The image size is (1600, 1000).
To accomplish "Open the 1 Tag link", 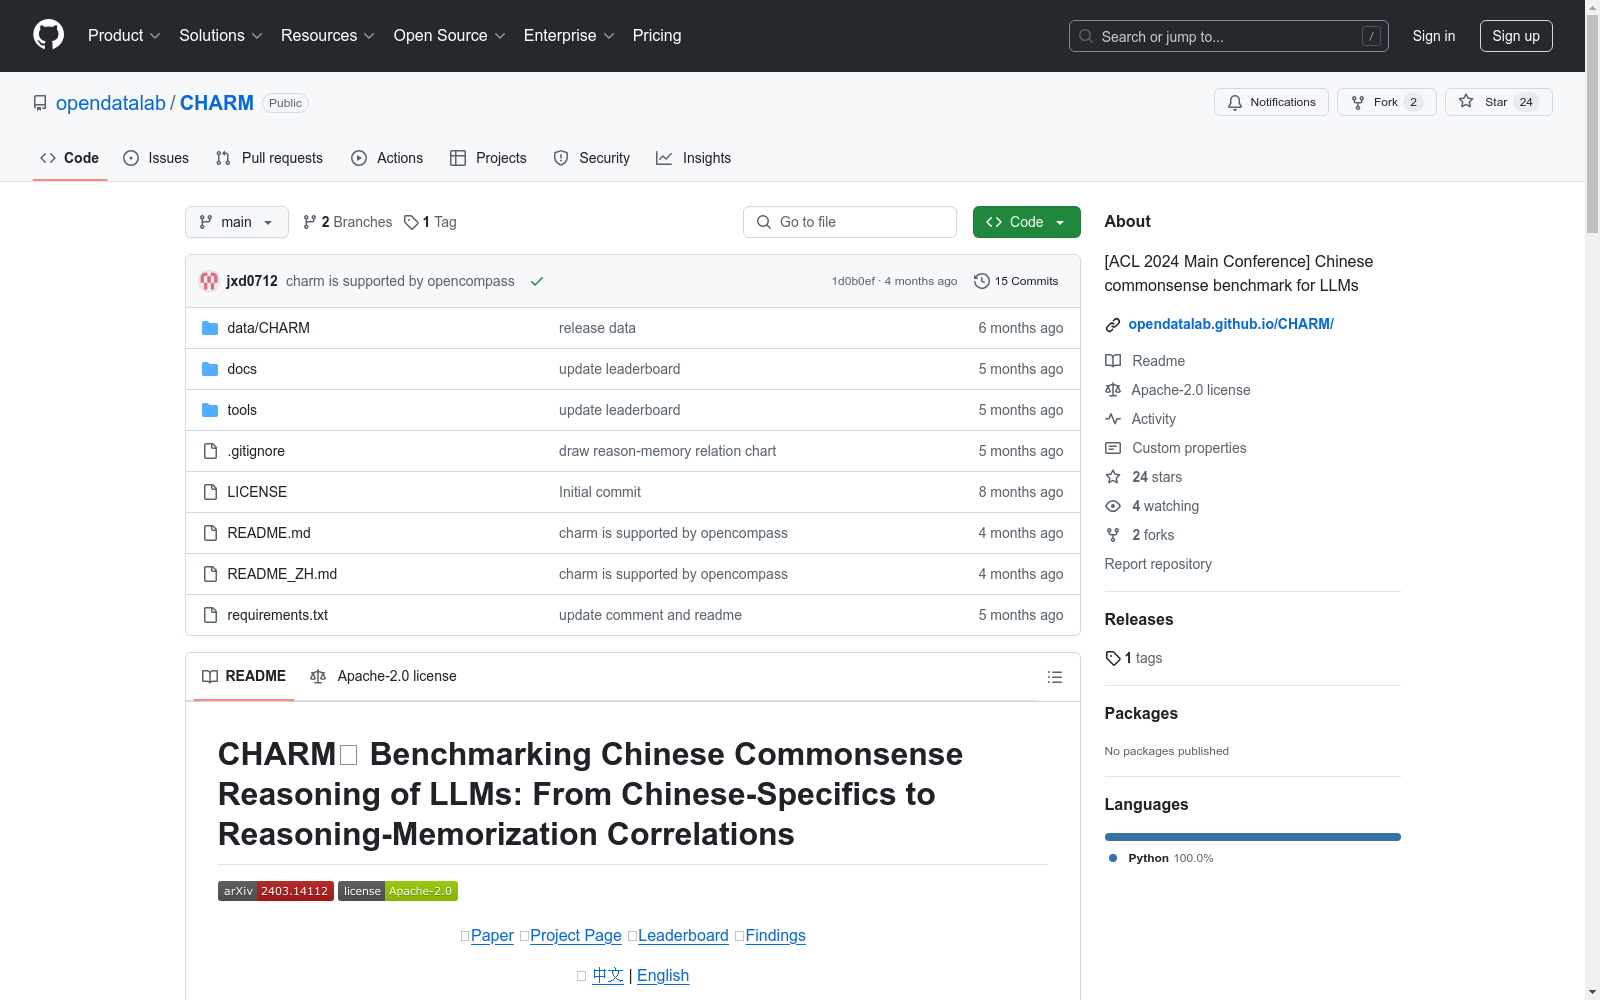I will pos(430,222).
